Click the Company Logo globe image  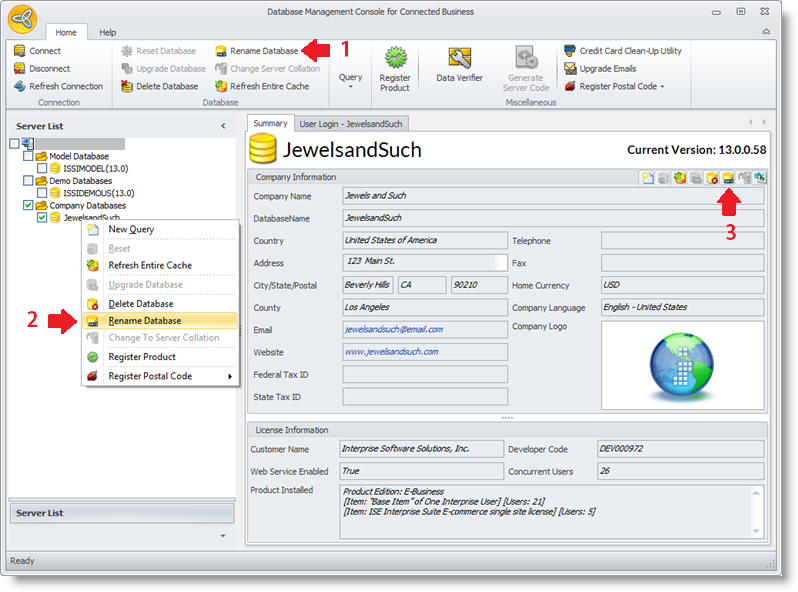pyautogui.click(x=683, y=364)
